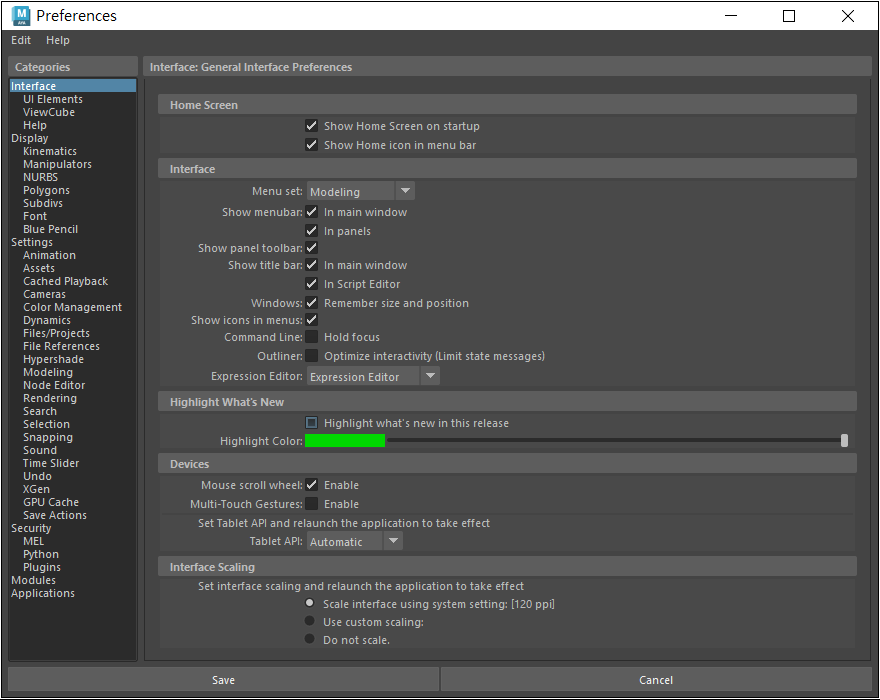The image size is (880, 700).
Task: Select Use custom scaling option
Action: pyautogui.click(x=309, y=621)
